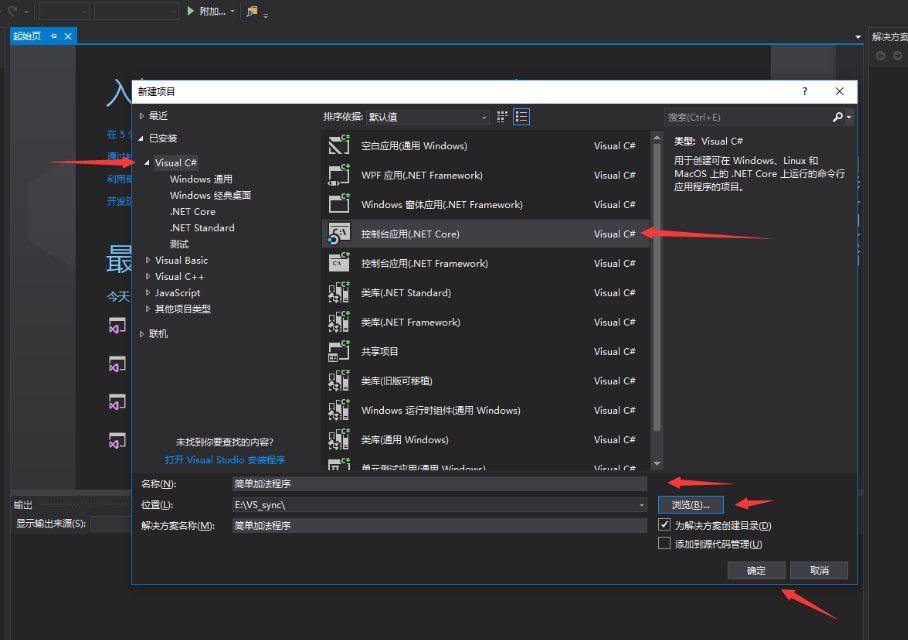Viewport: 908px width, 640px height.
Task: Click the 浏览(B)... button
Action: pos(691,505)
